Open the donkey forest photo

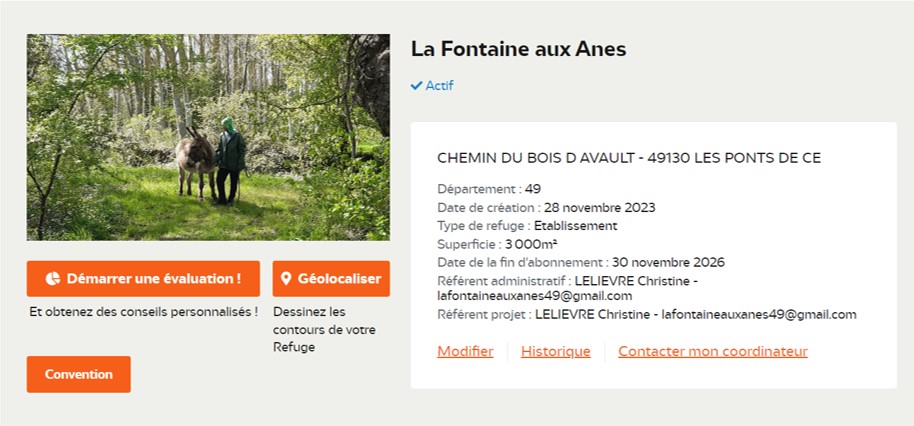pyautogui.click(x=208, y=137)
